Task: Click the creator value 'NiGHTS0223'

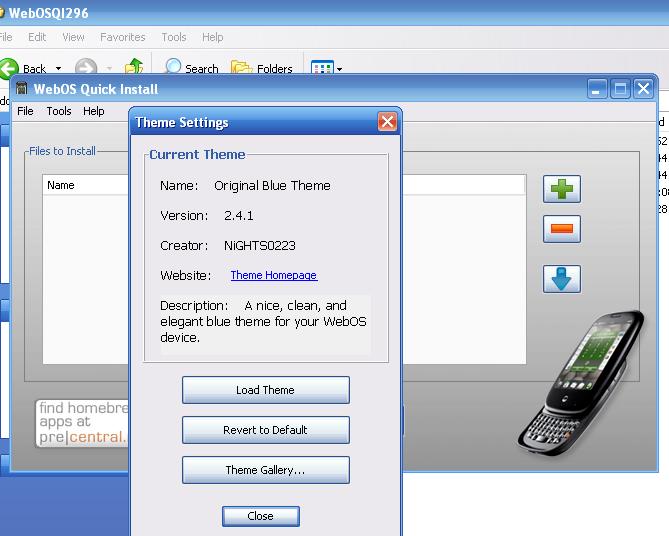Action: (260, 245)
